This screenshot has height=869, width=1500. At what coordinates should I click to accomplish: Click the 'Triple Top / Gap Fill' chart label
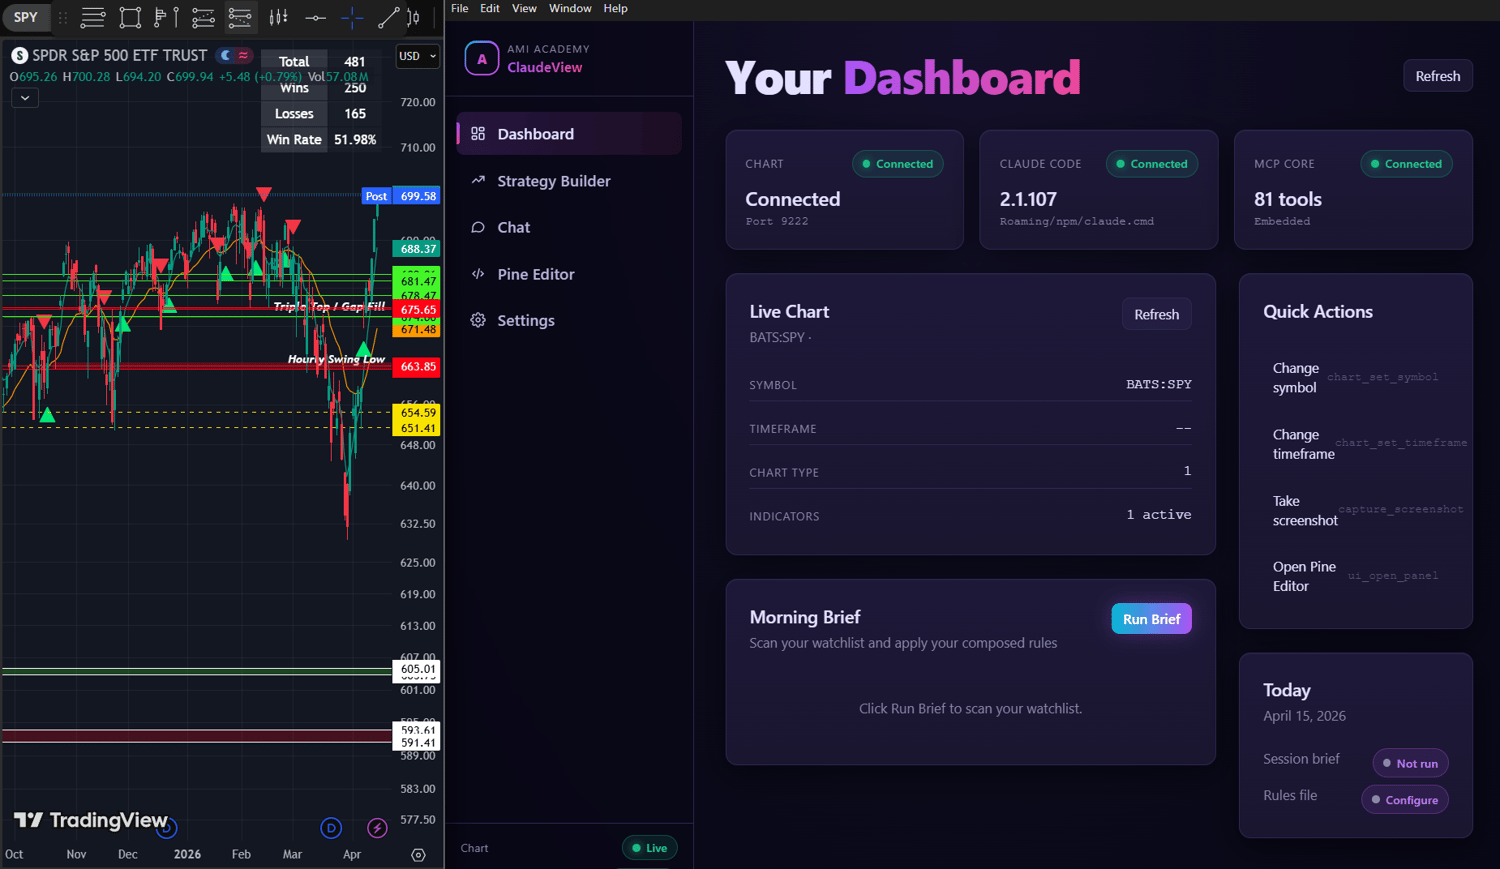click(329, 306)
